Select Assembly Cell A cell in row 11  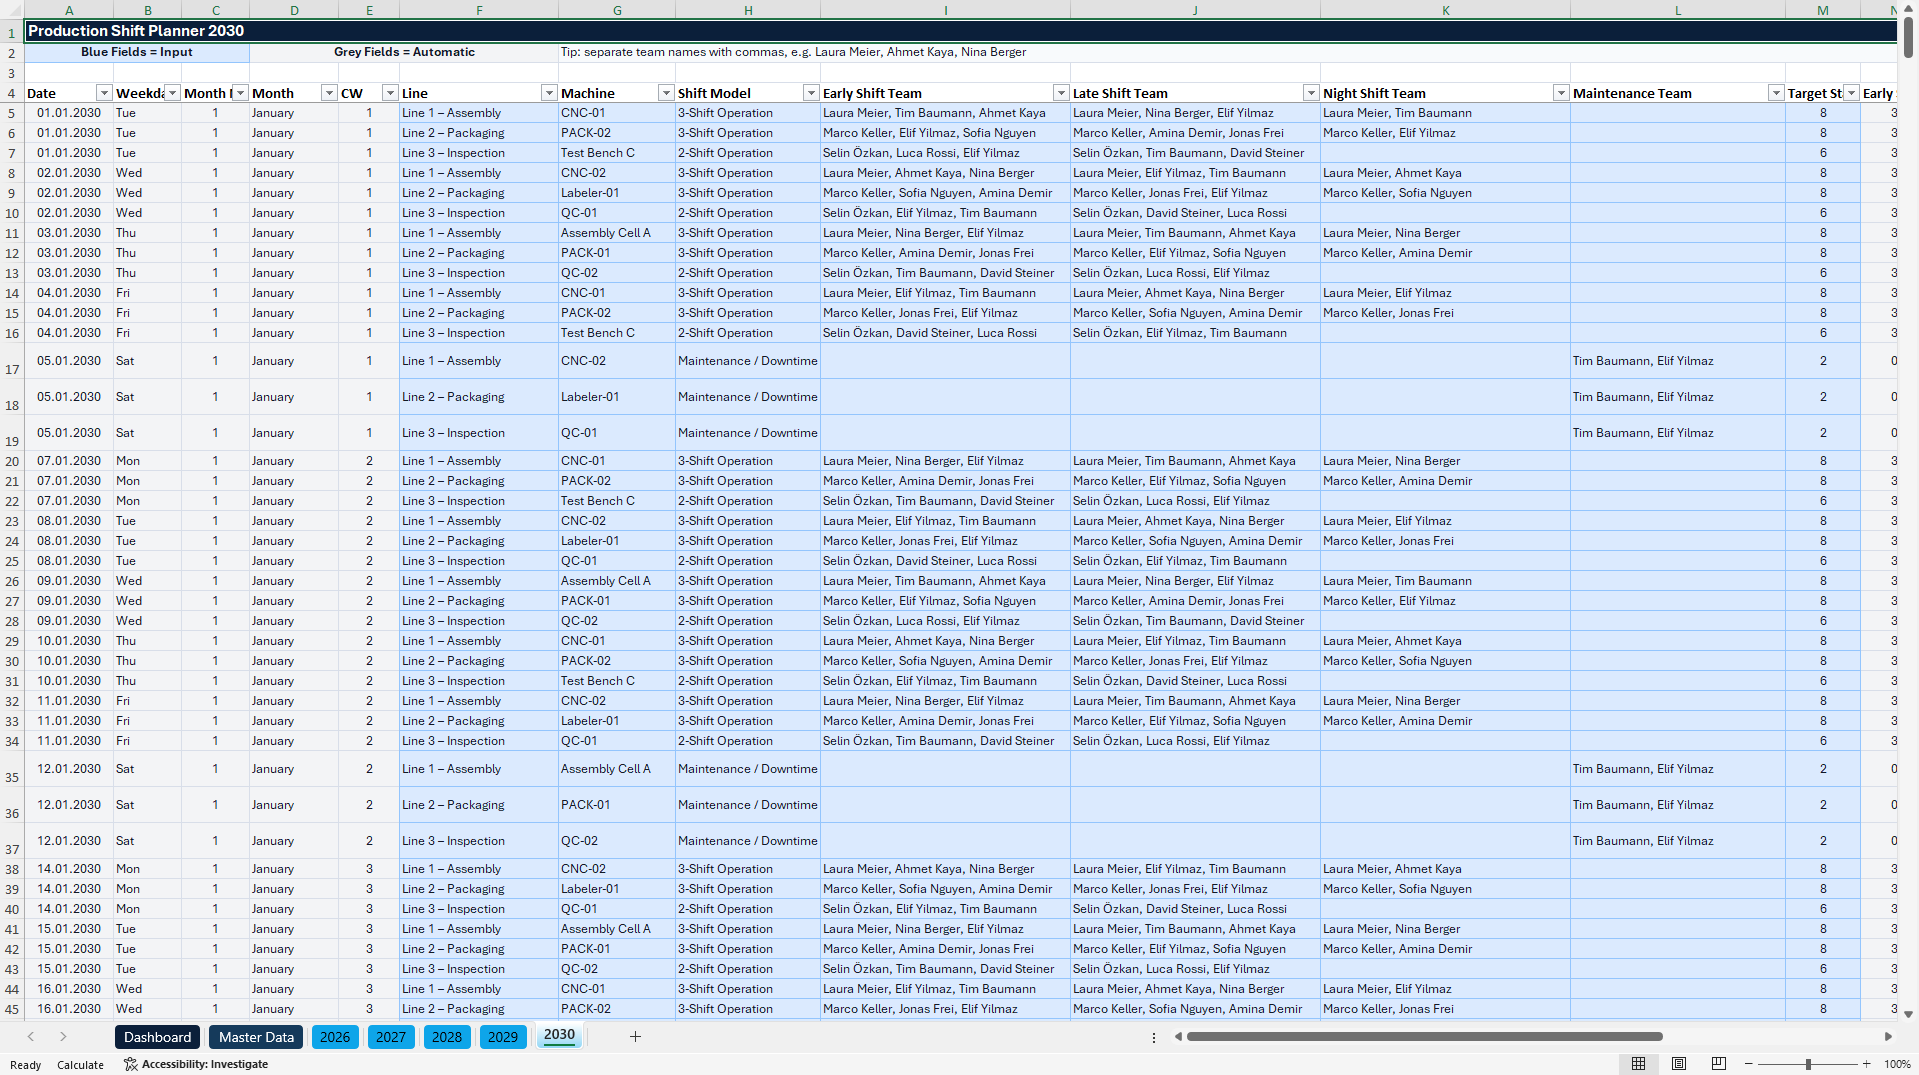pos(617,233)
